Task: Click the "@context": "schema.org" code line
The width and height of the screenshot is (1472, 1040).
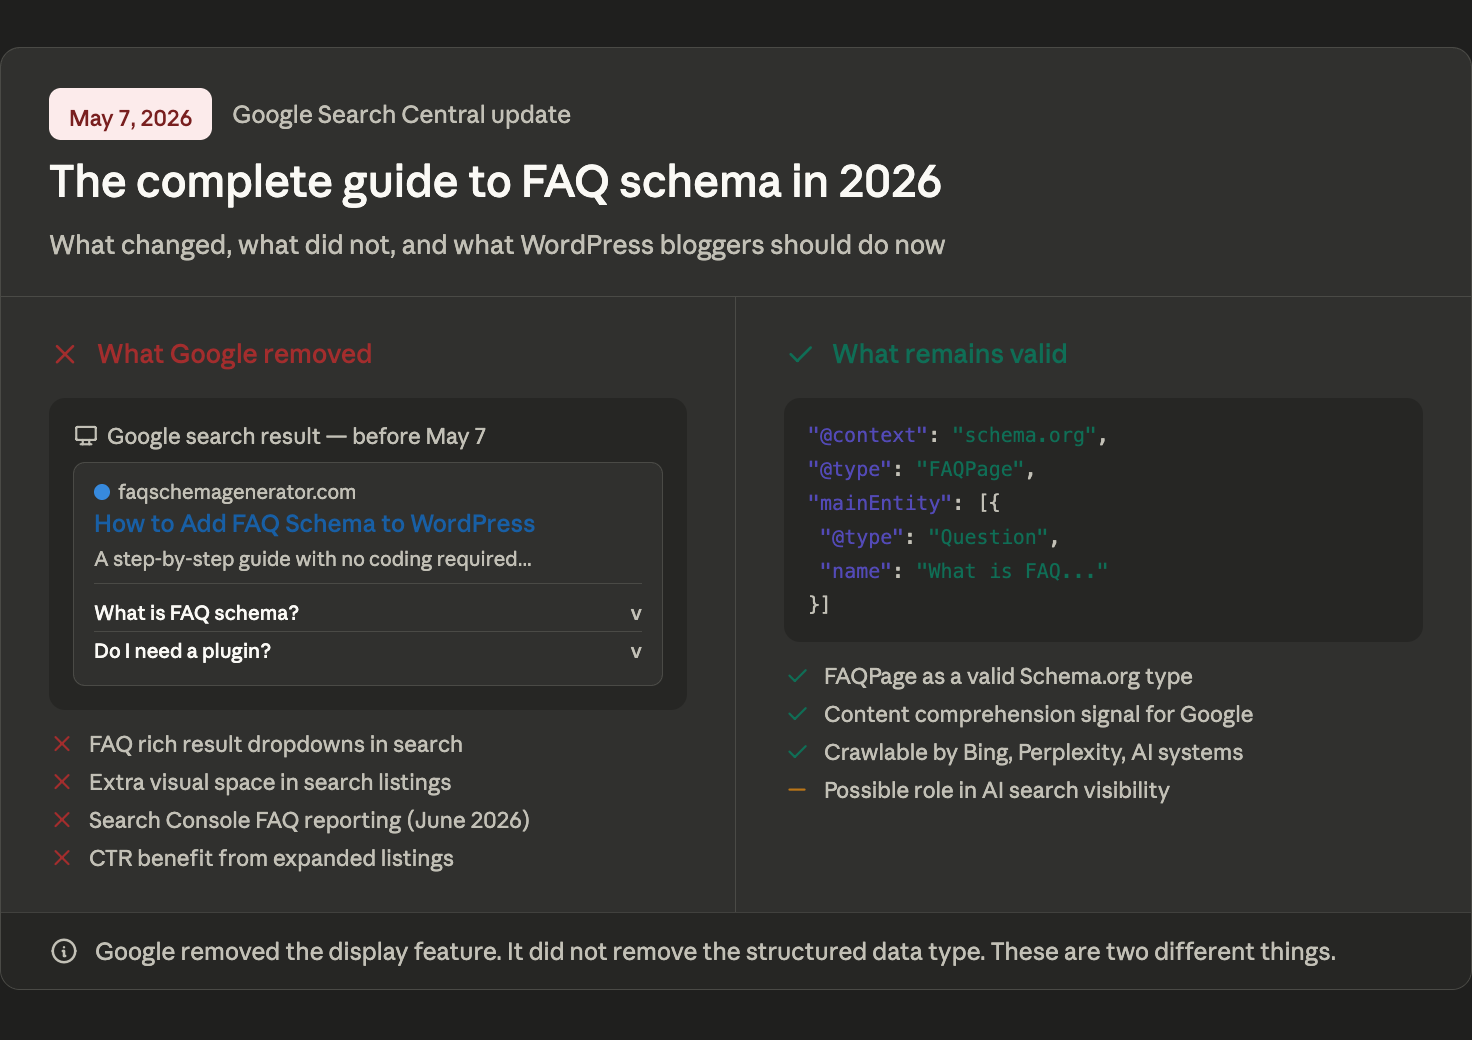Action: (957, 435)
